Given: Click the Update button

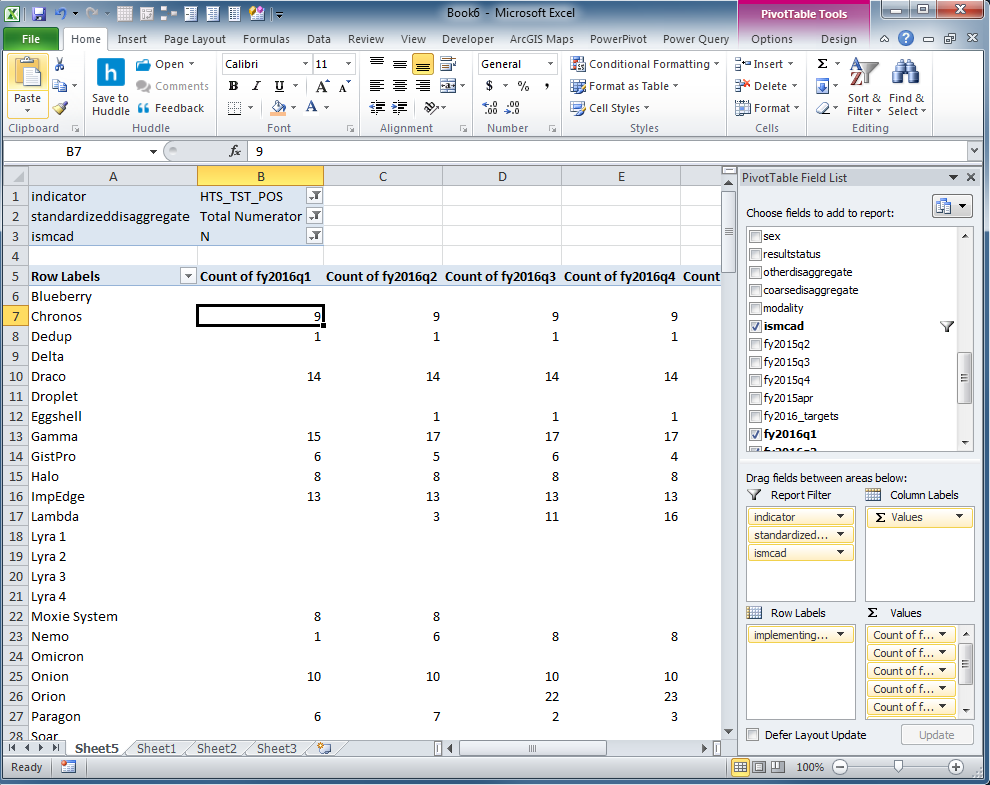Looking at the screenshot, I should (x=936, y=734).
